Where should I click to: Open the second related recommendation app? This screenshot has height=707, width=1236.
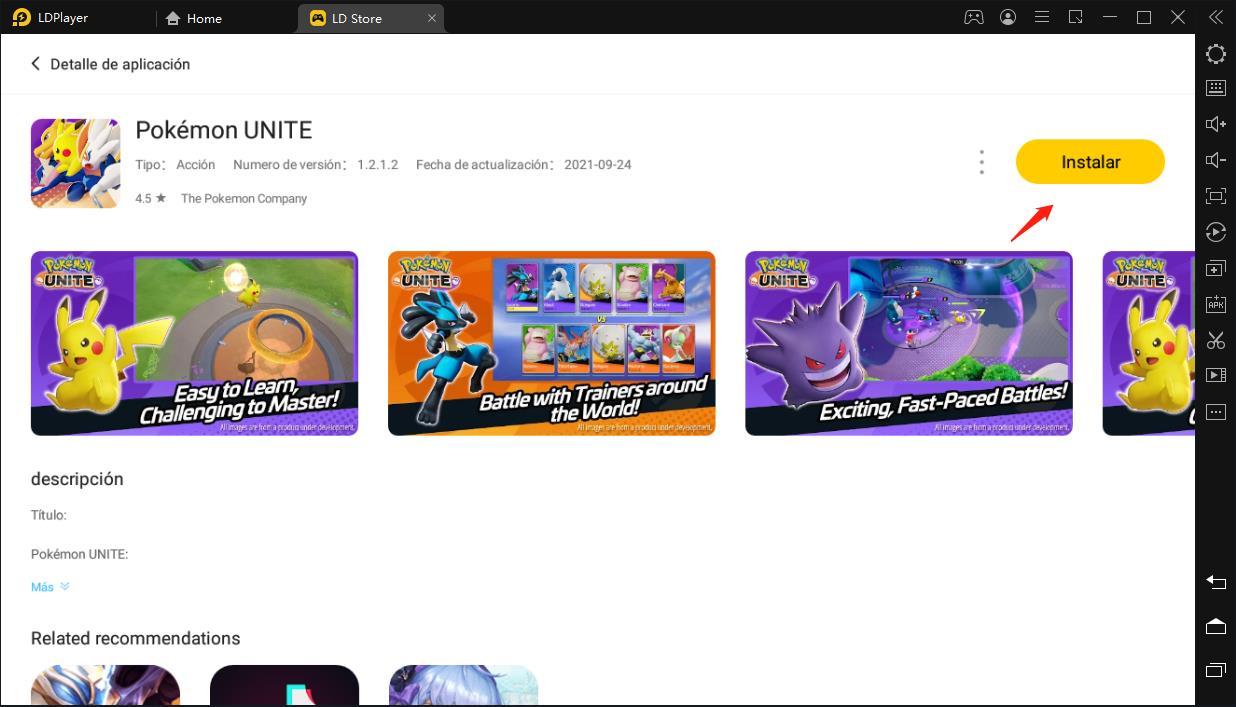284,685
